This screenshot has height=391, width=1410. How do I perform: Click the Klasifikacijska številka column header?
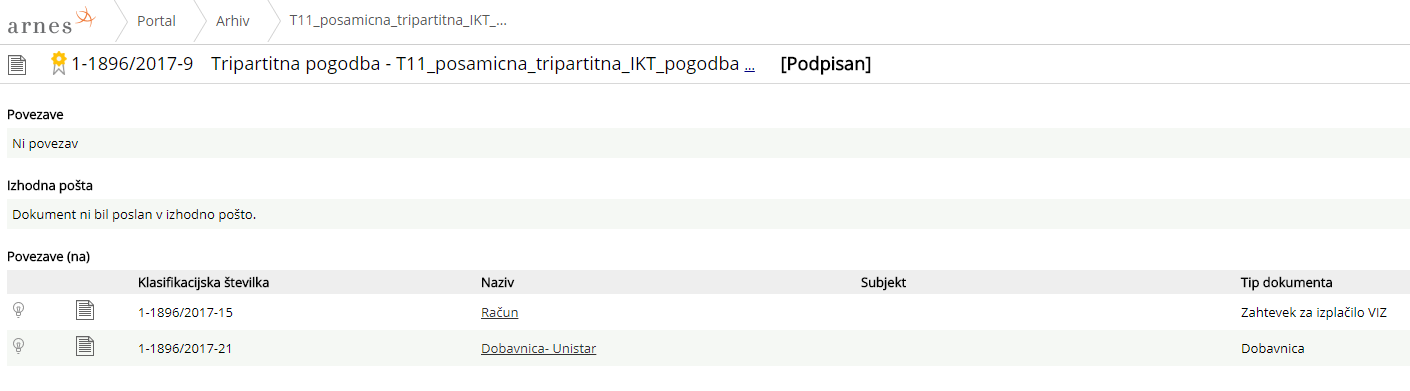tap(203, 283)
